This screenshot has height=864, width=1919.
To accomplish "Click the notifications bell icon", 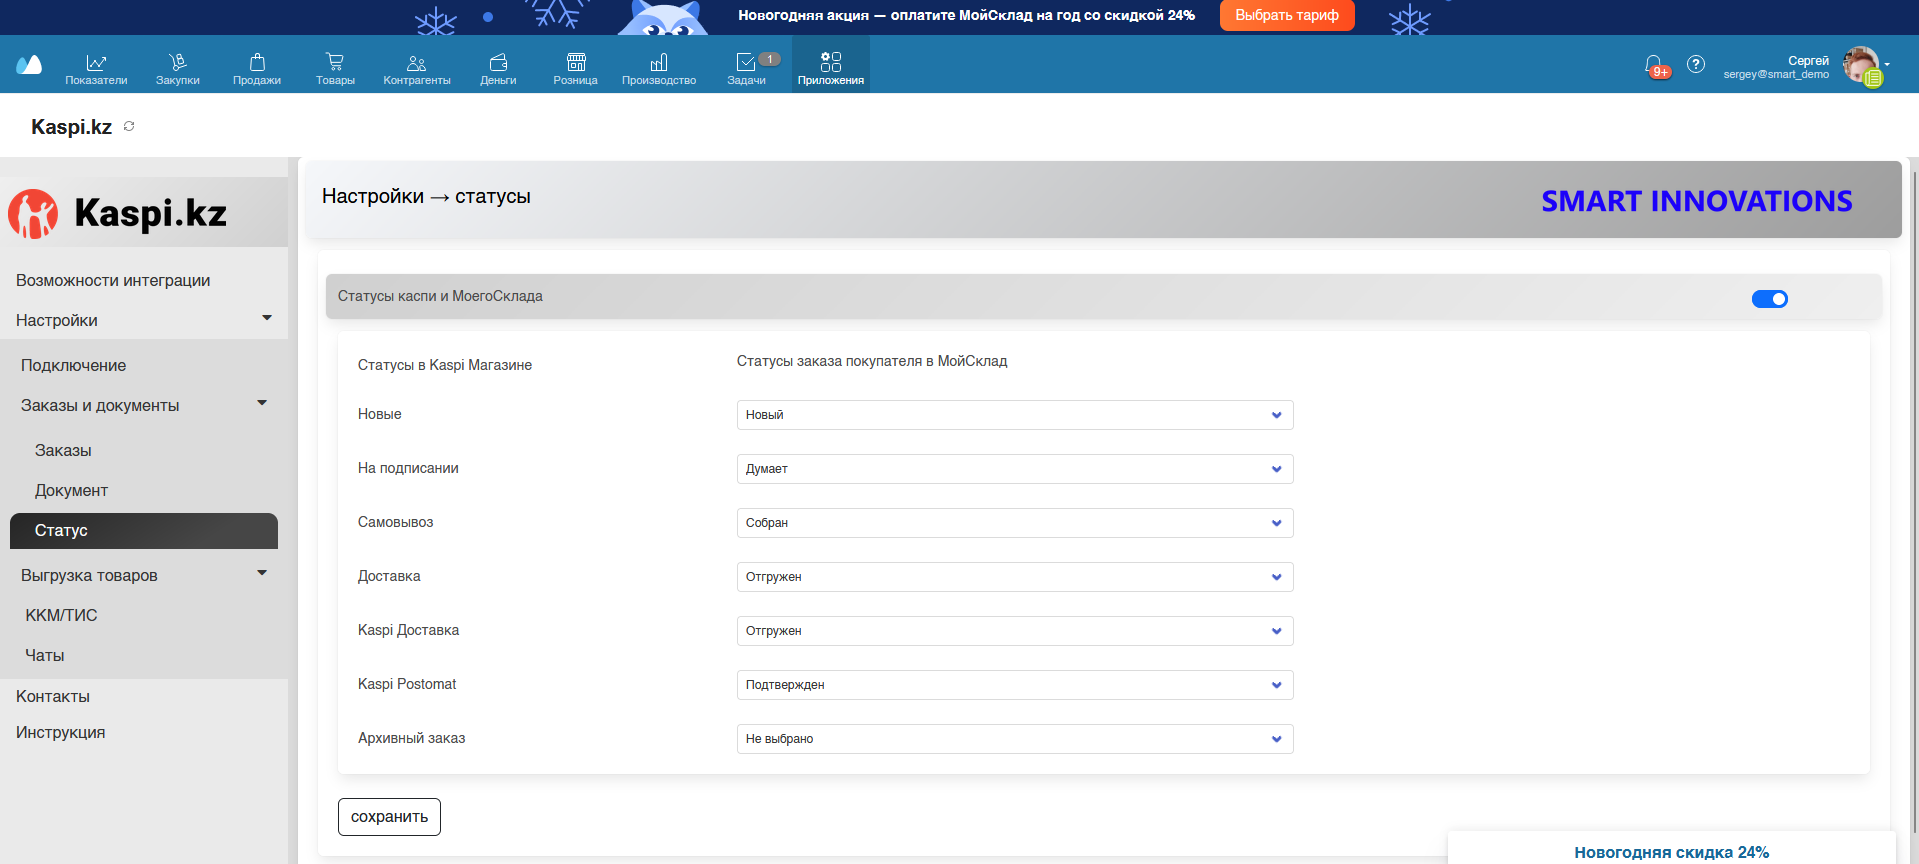I will 1654,65.
